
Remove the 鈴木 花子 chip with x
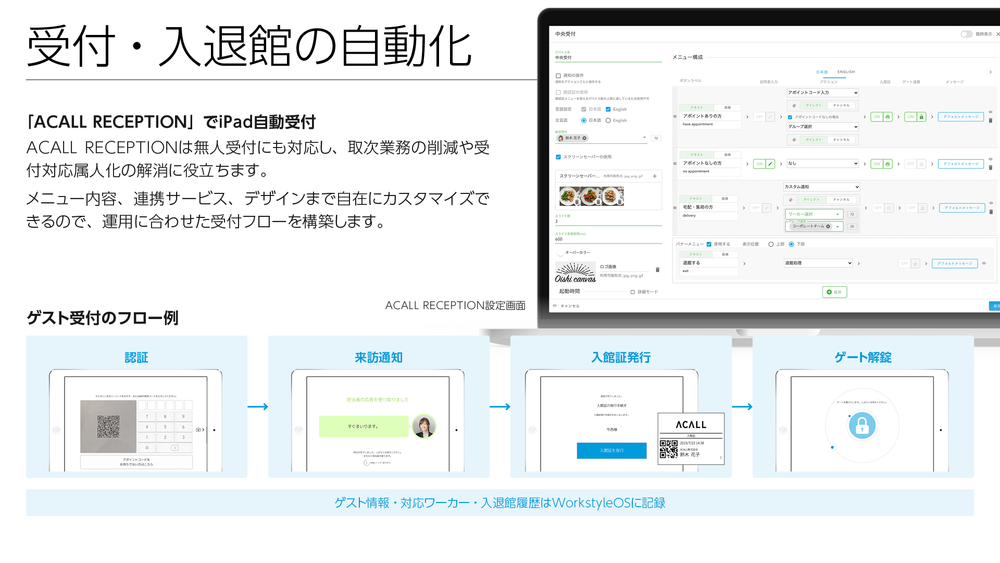click(584, 138)
